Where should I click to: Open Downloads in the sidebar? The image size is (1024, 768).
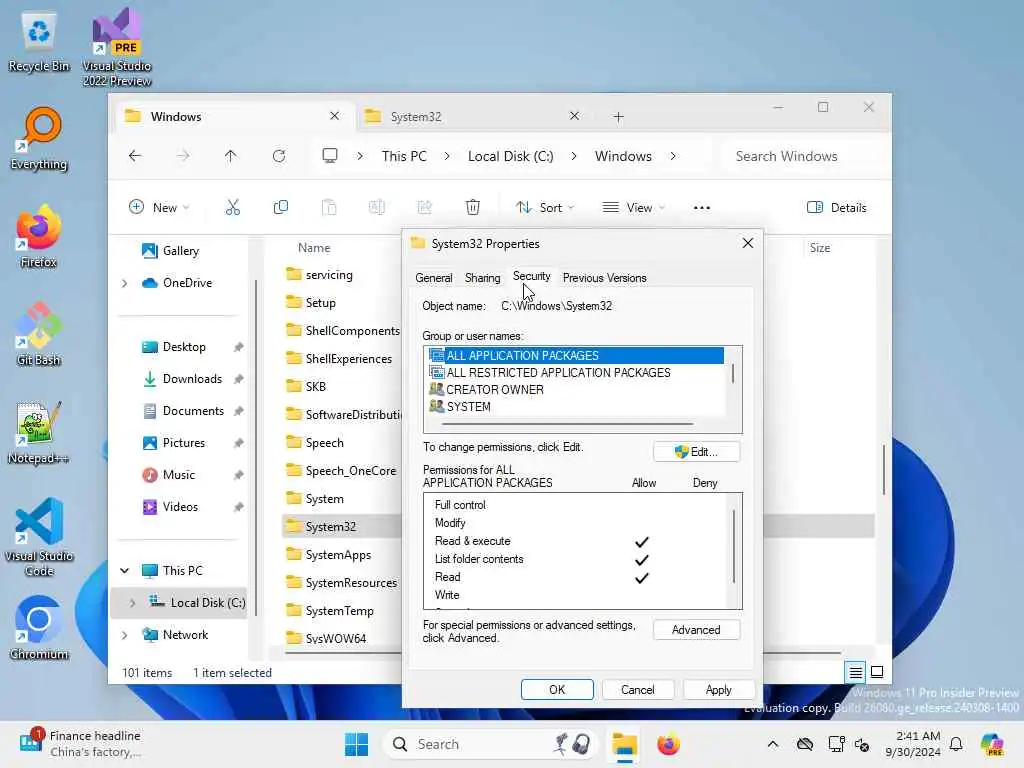[x=192, y=379]
